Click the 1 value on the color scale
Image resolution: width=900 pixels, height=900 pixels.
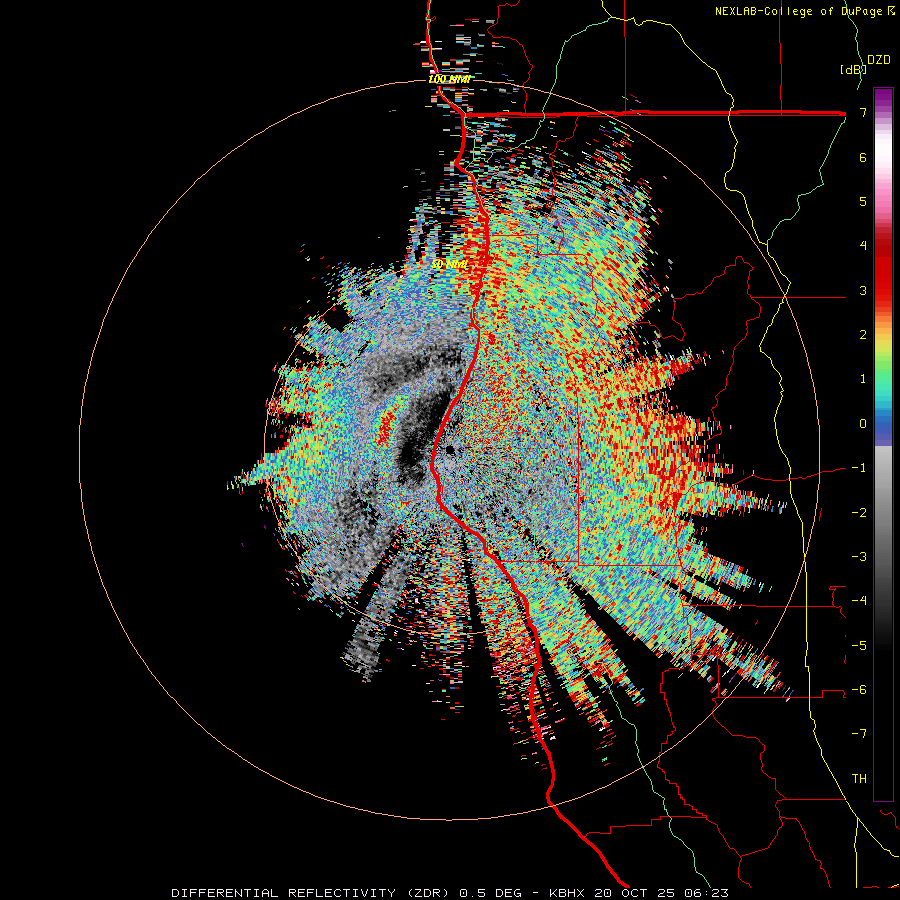pyautogui.click(x=863, y=379)
